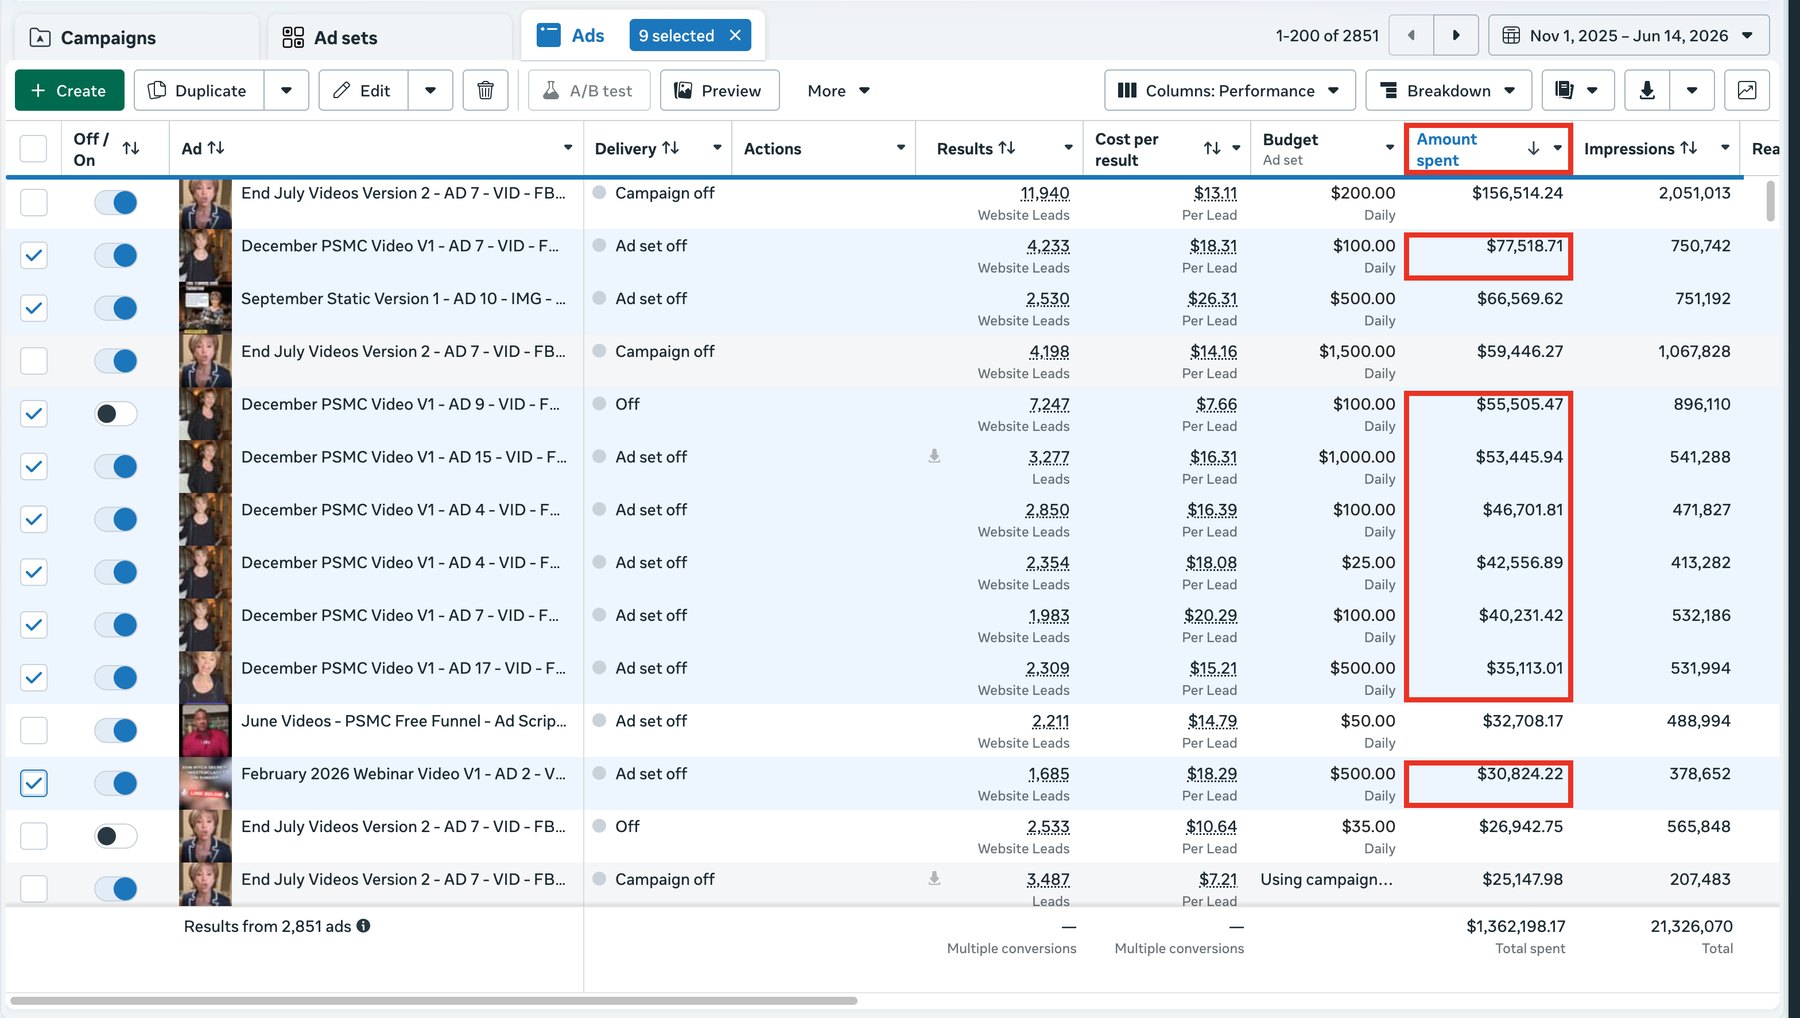1800x1018 pixels.
Task: Click the export download icon
Action: (1646, 90)
